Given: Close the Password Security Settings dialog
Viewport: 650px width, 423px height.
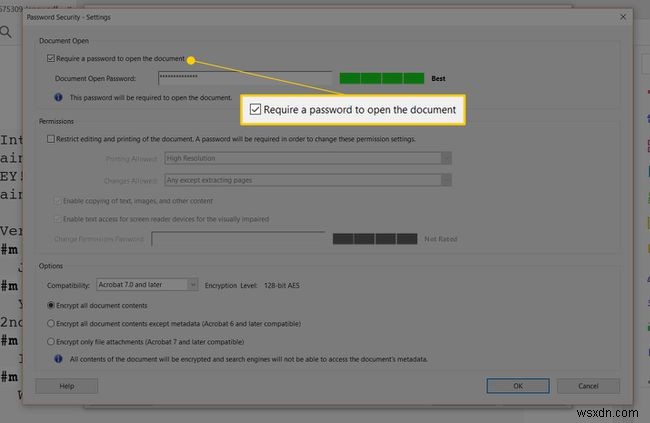Looking at the screenshot, I should tap(623, 17).
